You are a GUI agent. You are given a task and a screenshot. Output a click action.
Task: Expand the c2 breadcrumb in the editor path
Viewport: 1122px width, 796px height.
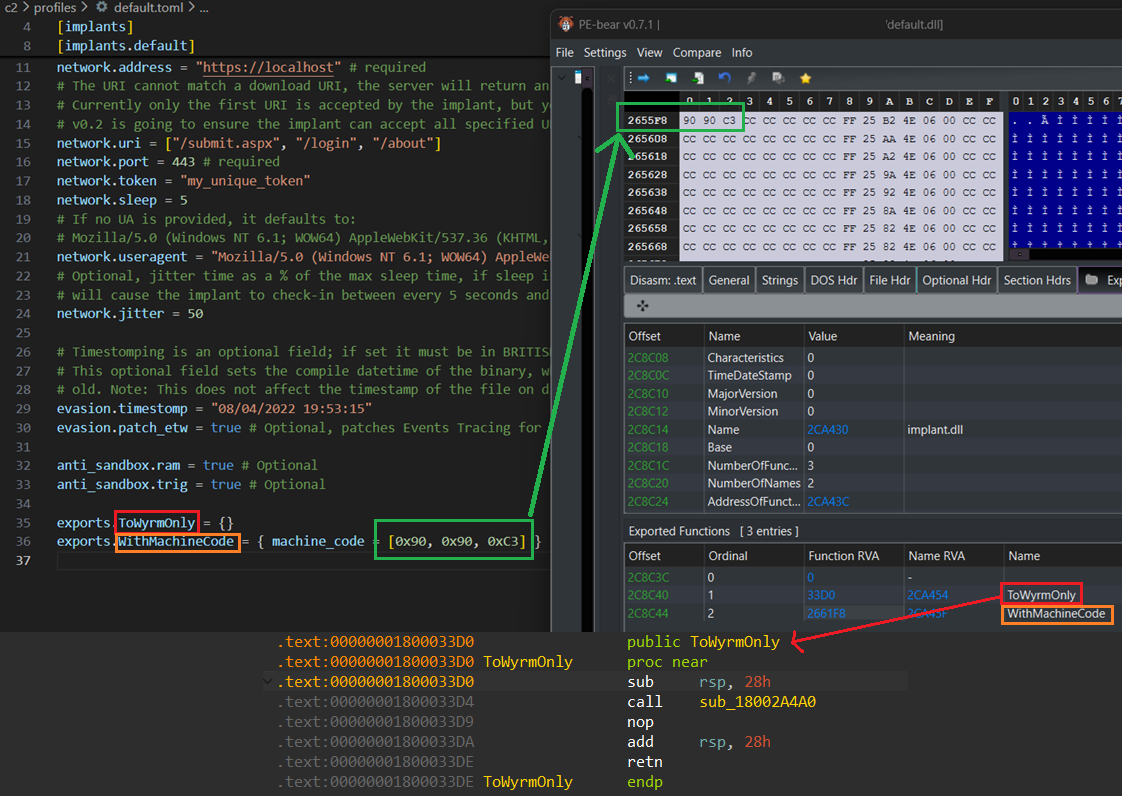(x=10, y=8)
